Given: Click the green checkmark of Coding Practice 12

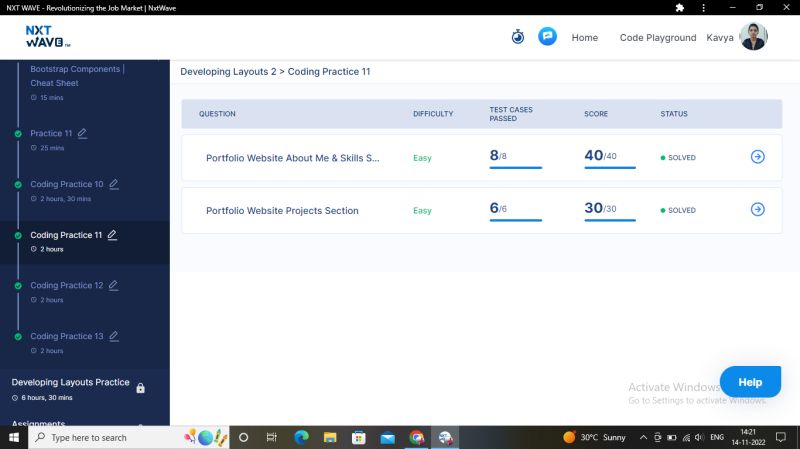Looking at the screenshot, I should (18, 286).
